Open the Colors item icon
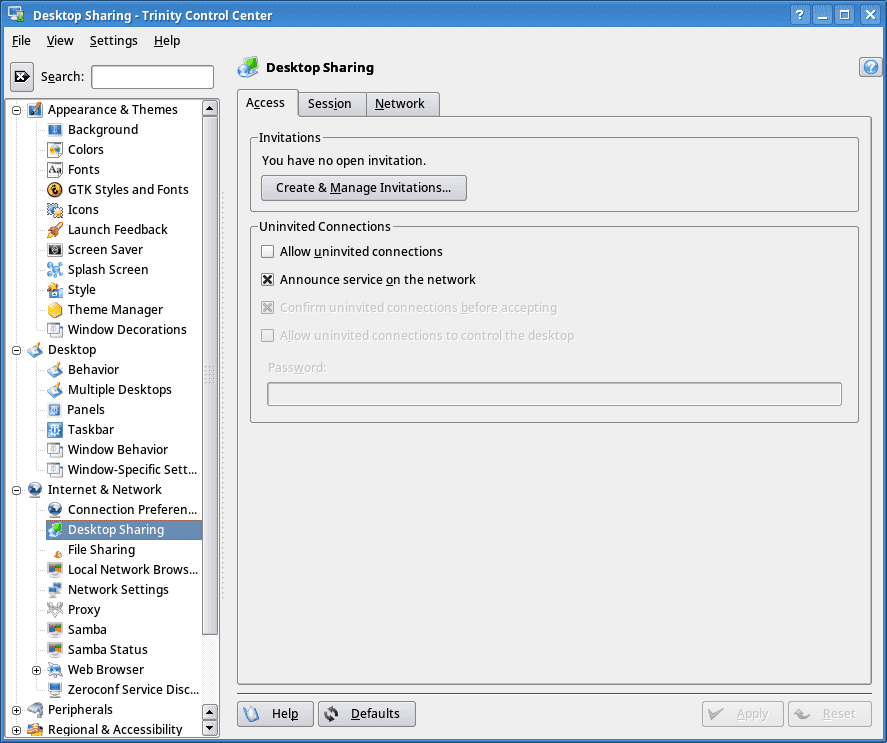Image resolution: width=887 pixels, height=743 pixels. click(x=55, y=149)
